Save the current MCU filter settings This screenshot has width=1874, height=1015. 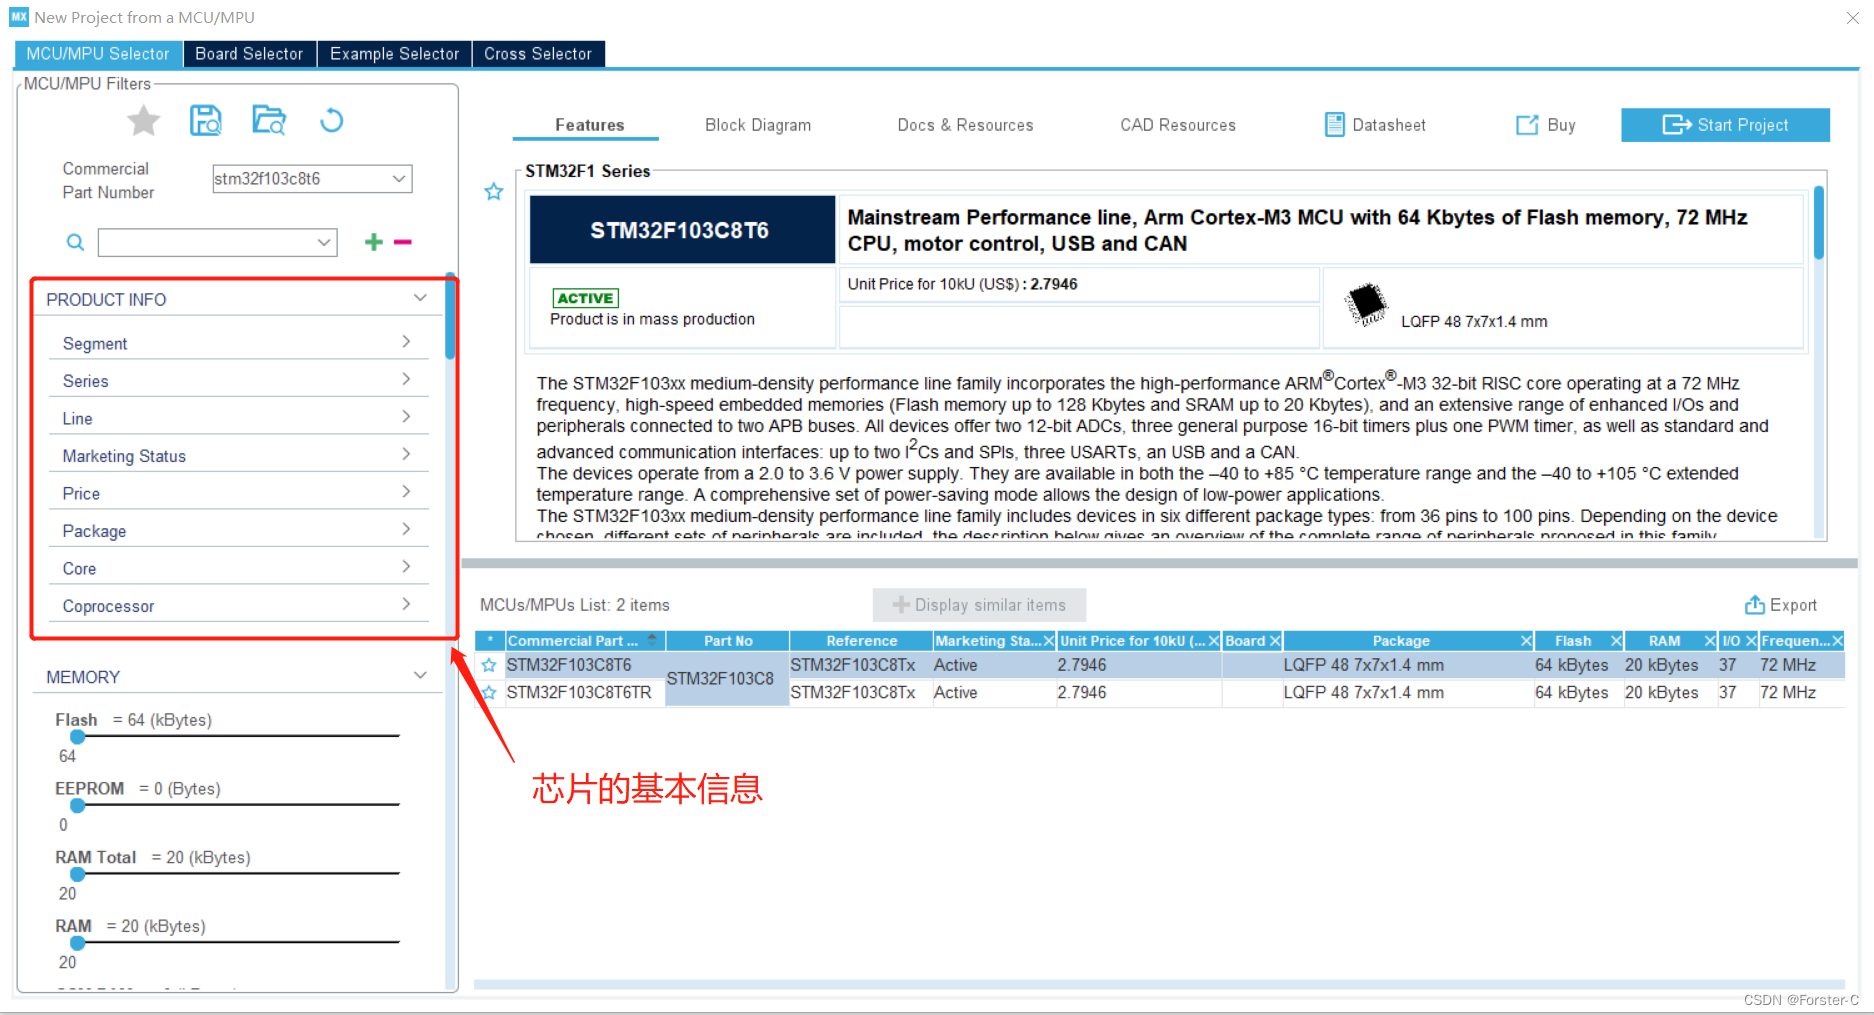pos(206,120)
